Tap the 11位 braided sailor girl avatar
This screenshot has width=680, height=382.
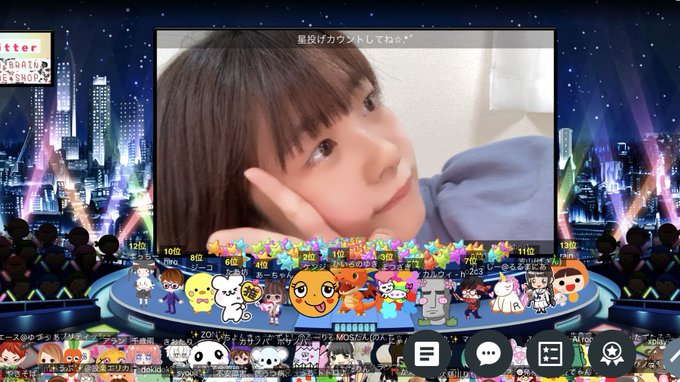pos(539,289)
